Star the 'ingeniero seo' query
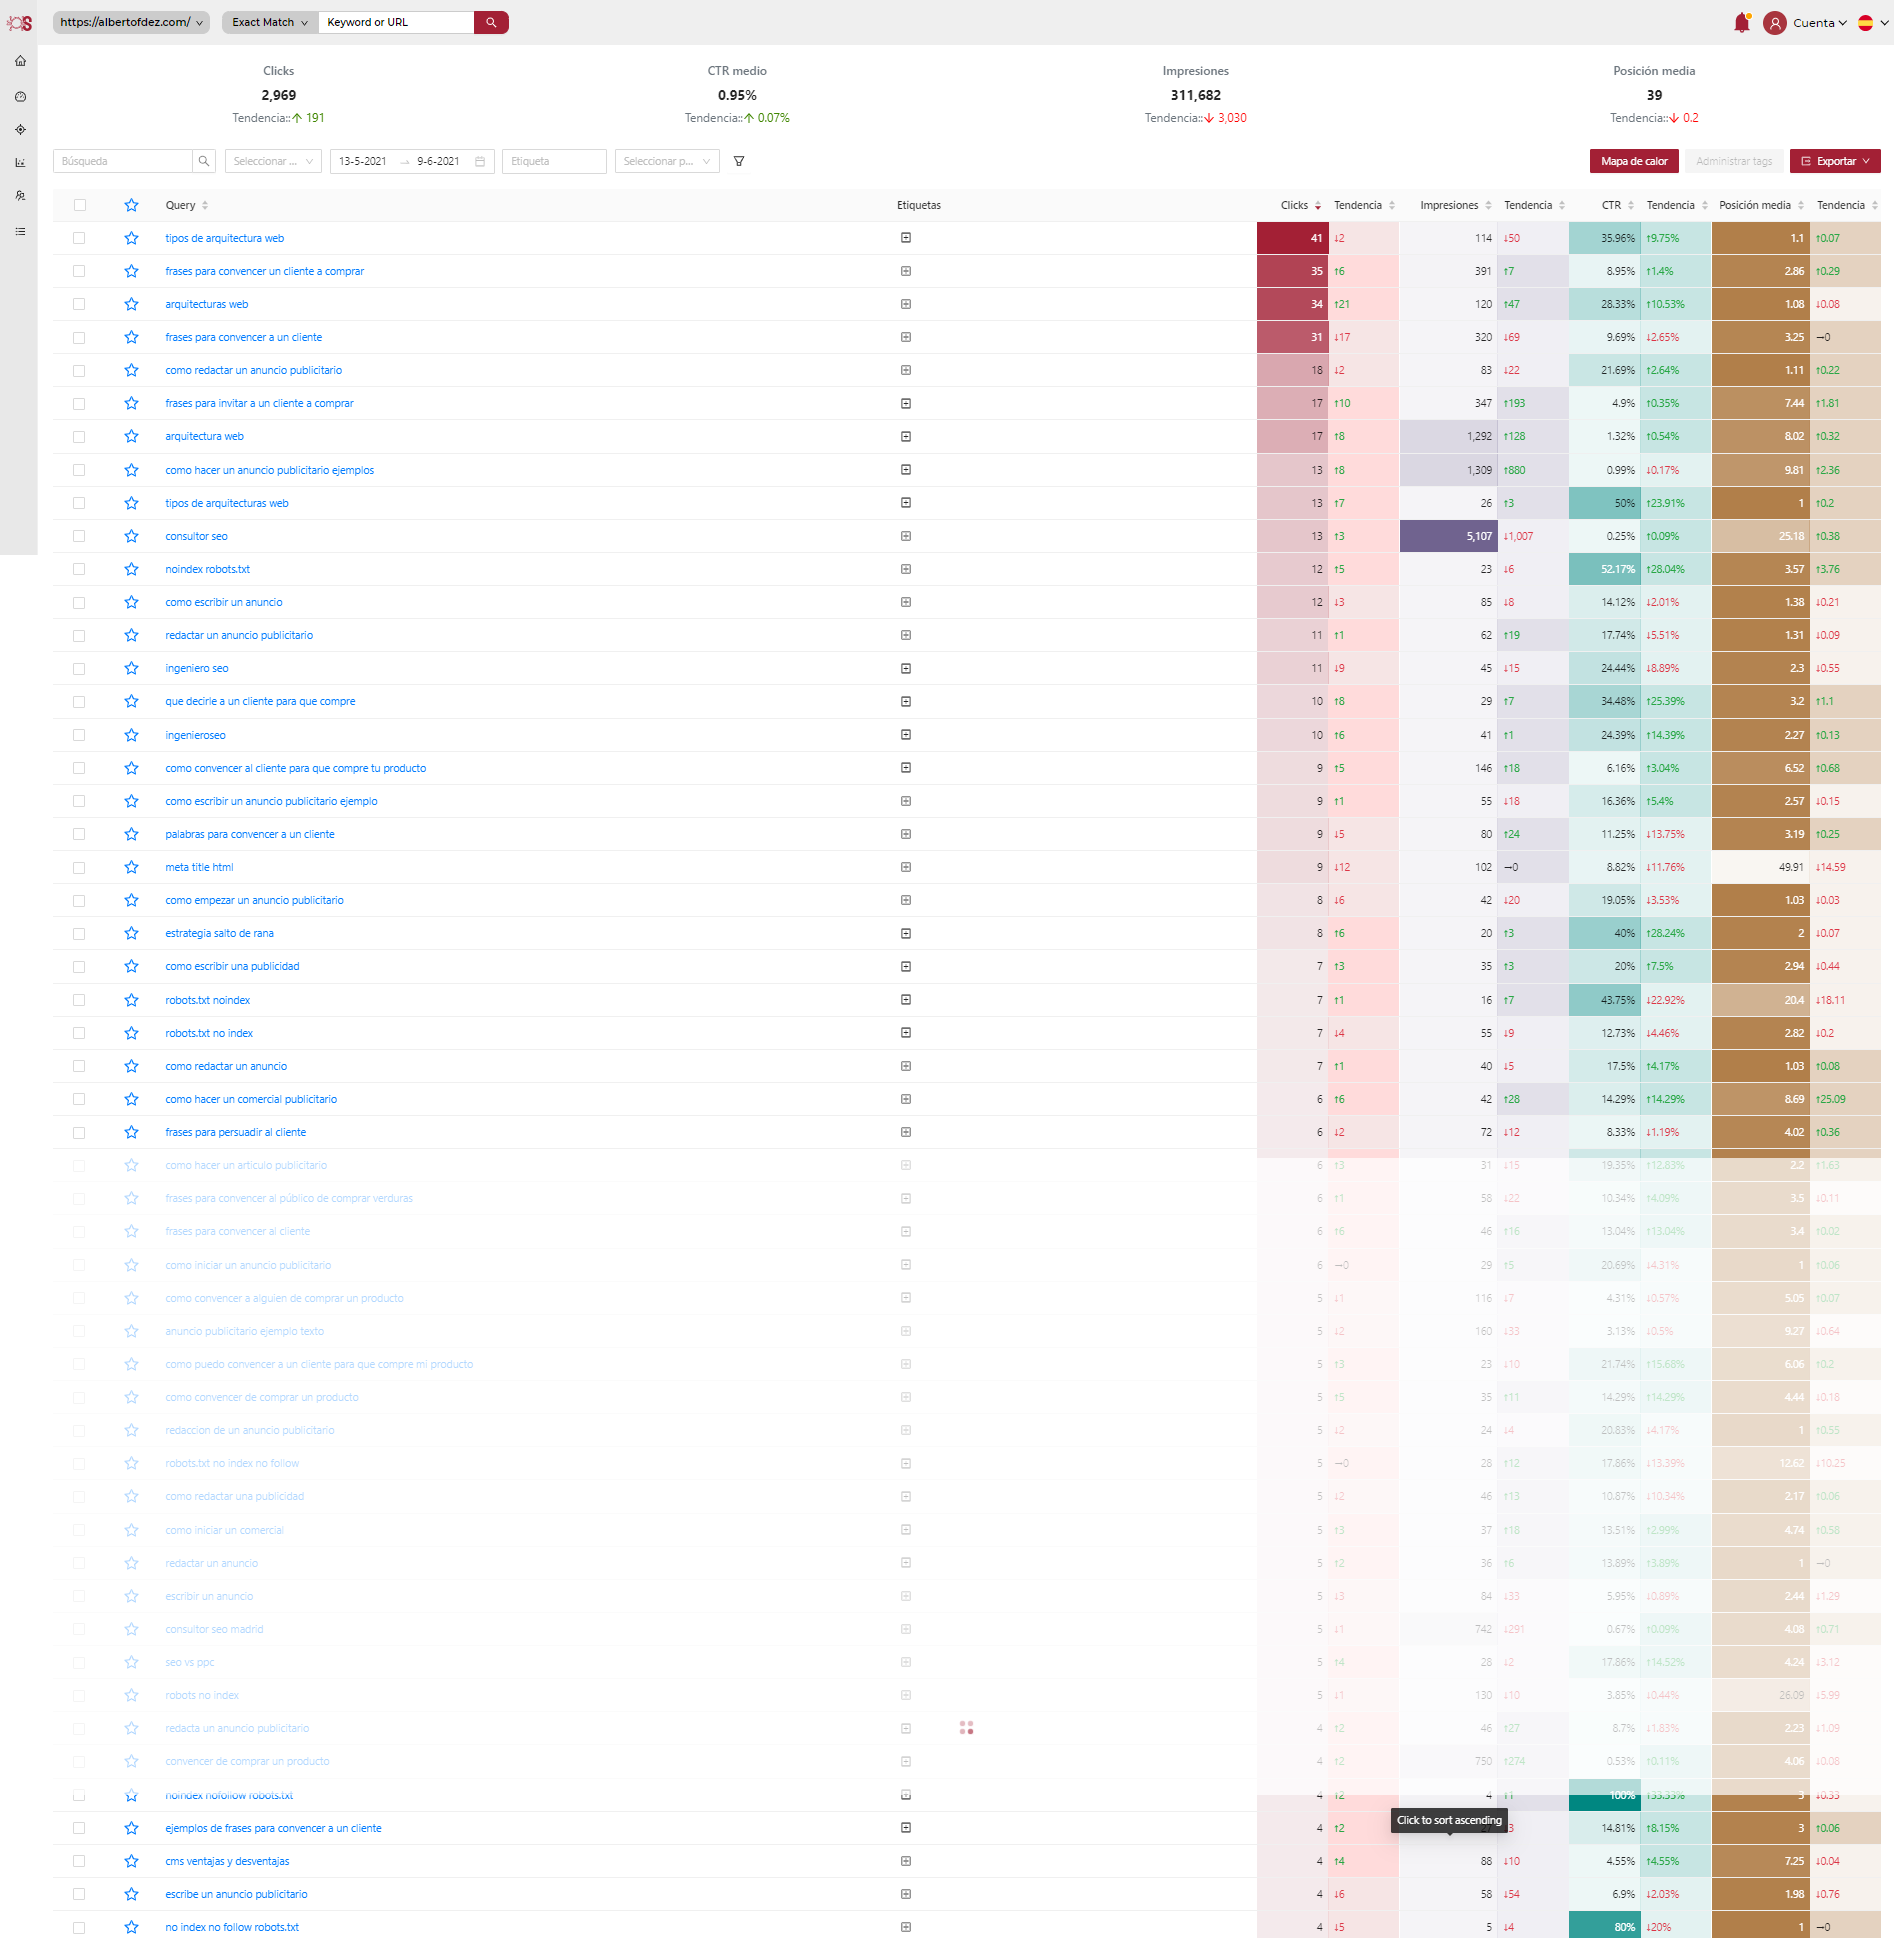 click(x=131, y=668)
